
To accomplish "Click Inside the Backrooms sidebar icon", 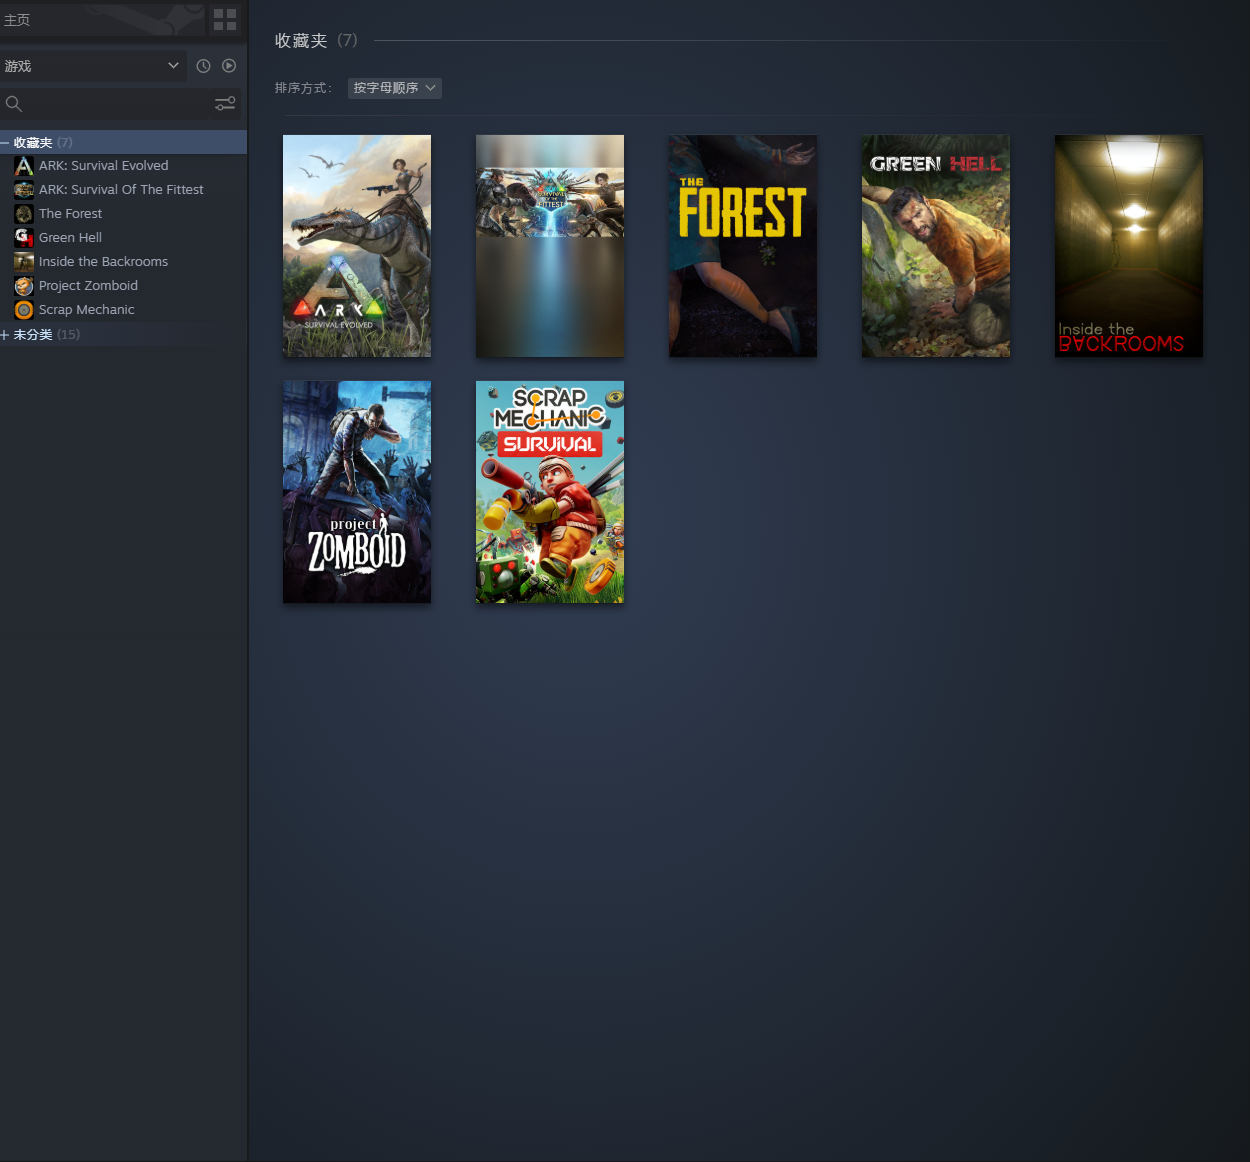I will [24, 262].
